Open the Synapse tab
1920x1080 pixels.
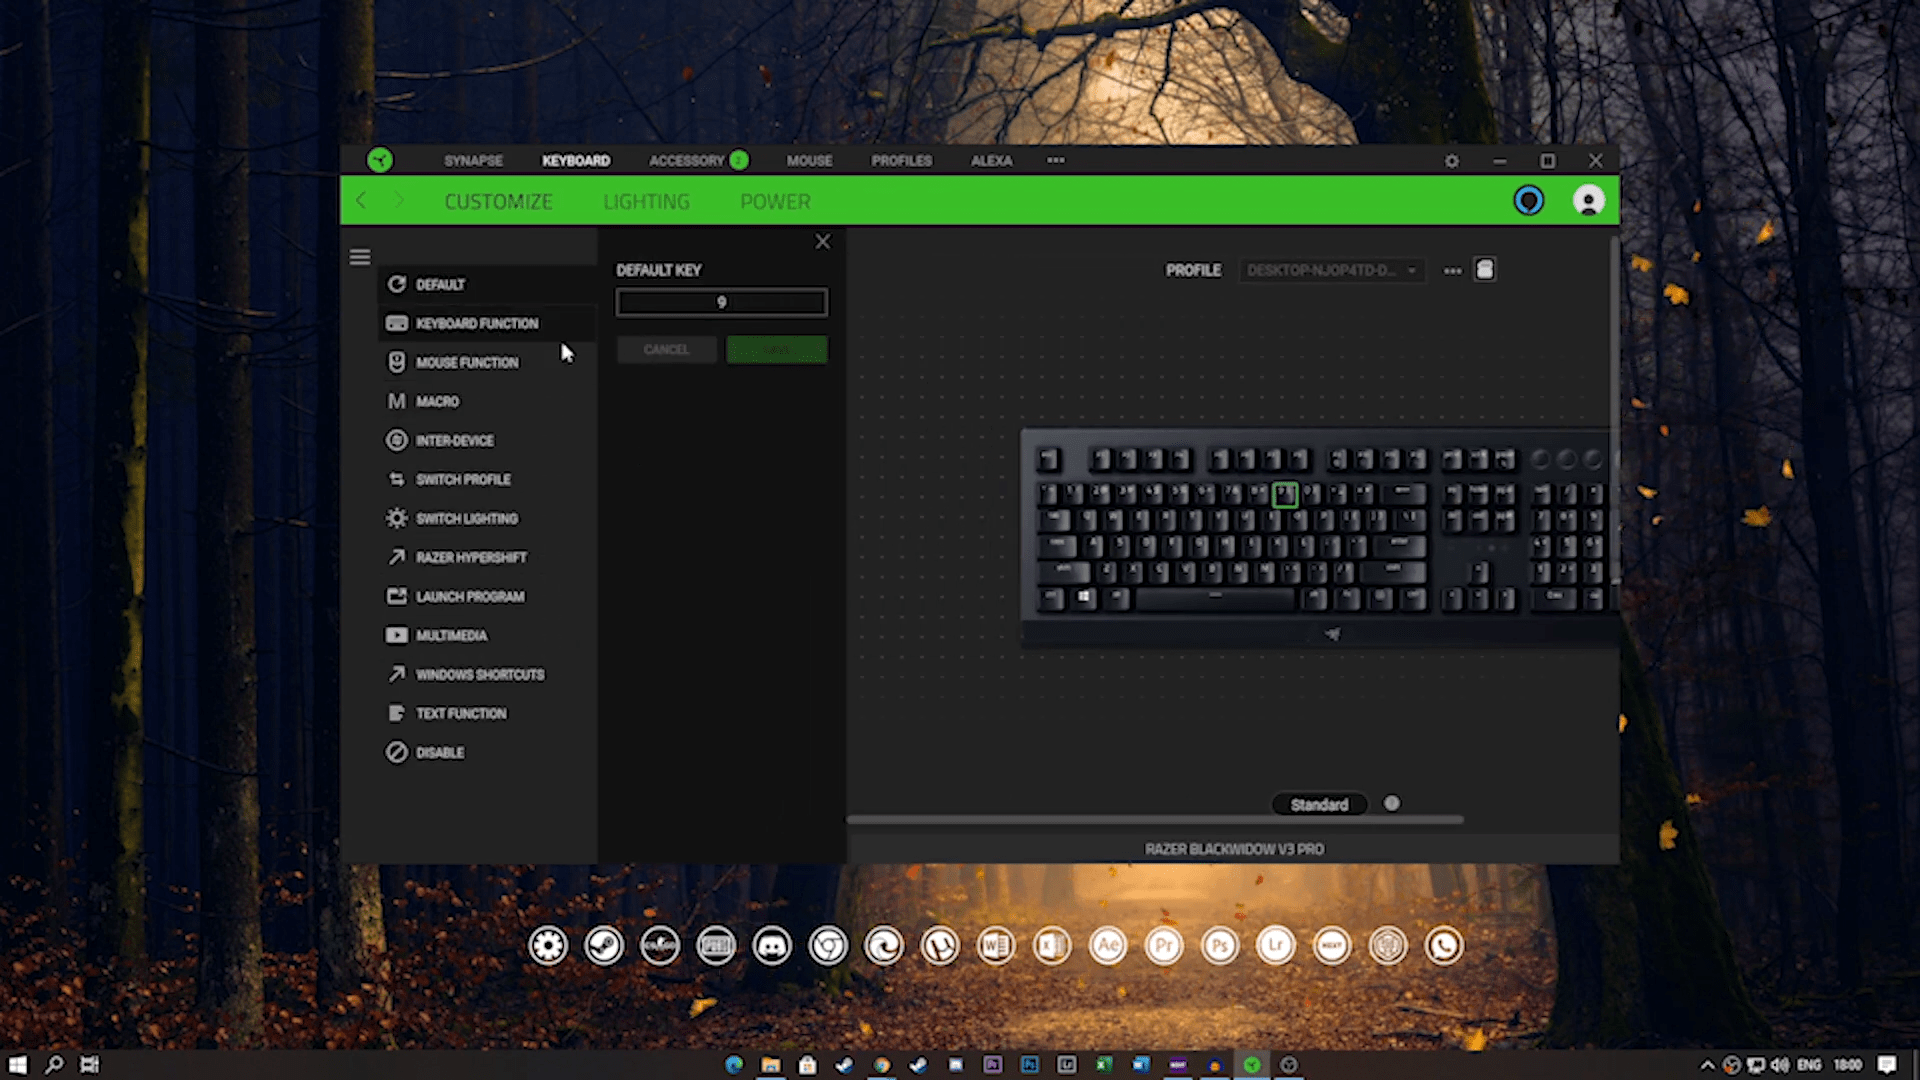pos(473,160)
